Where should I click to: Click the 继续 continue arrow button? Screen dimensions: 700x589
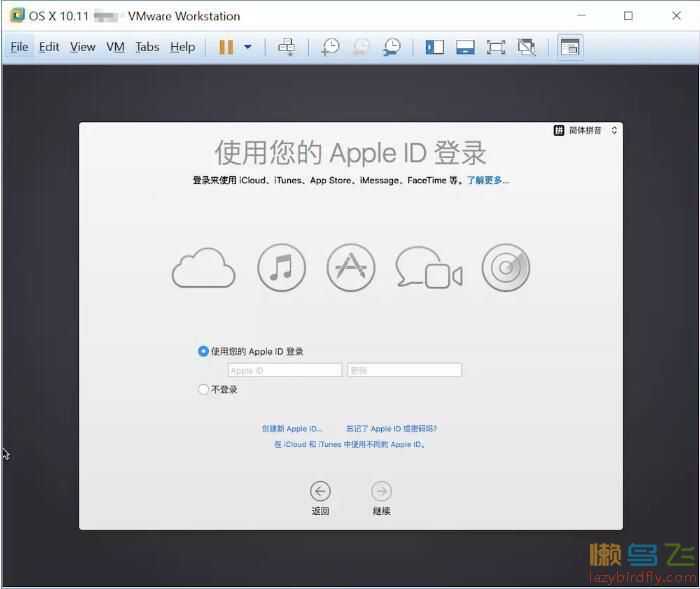pos(381,492)
